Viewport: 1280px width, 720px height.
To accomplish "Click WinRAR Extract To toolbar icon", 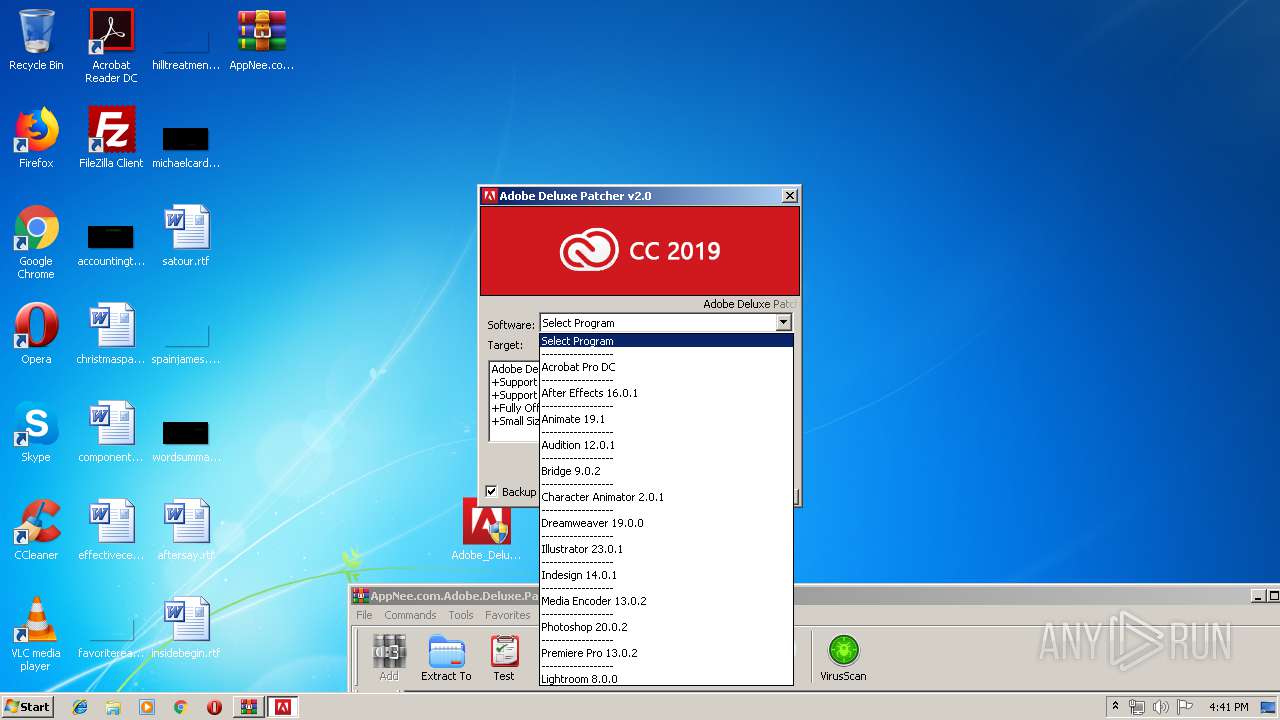I will coord(446,658).
